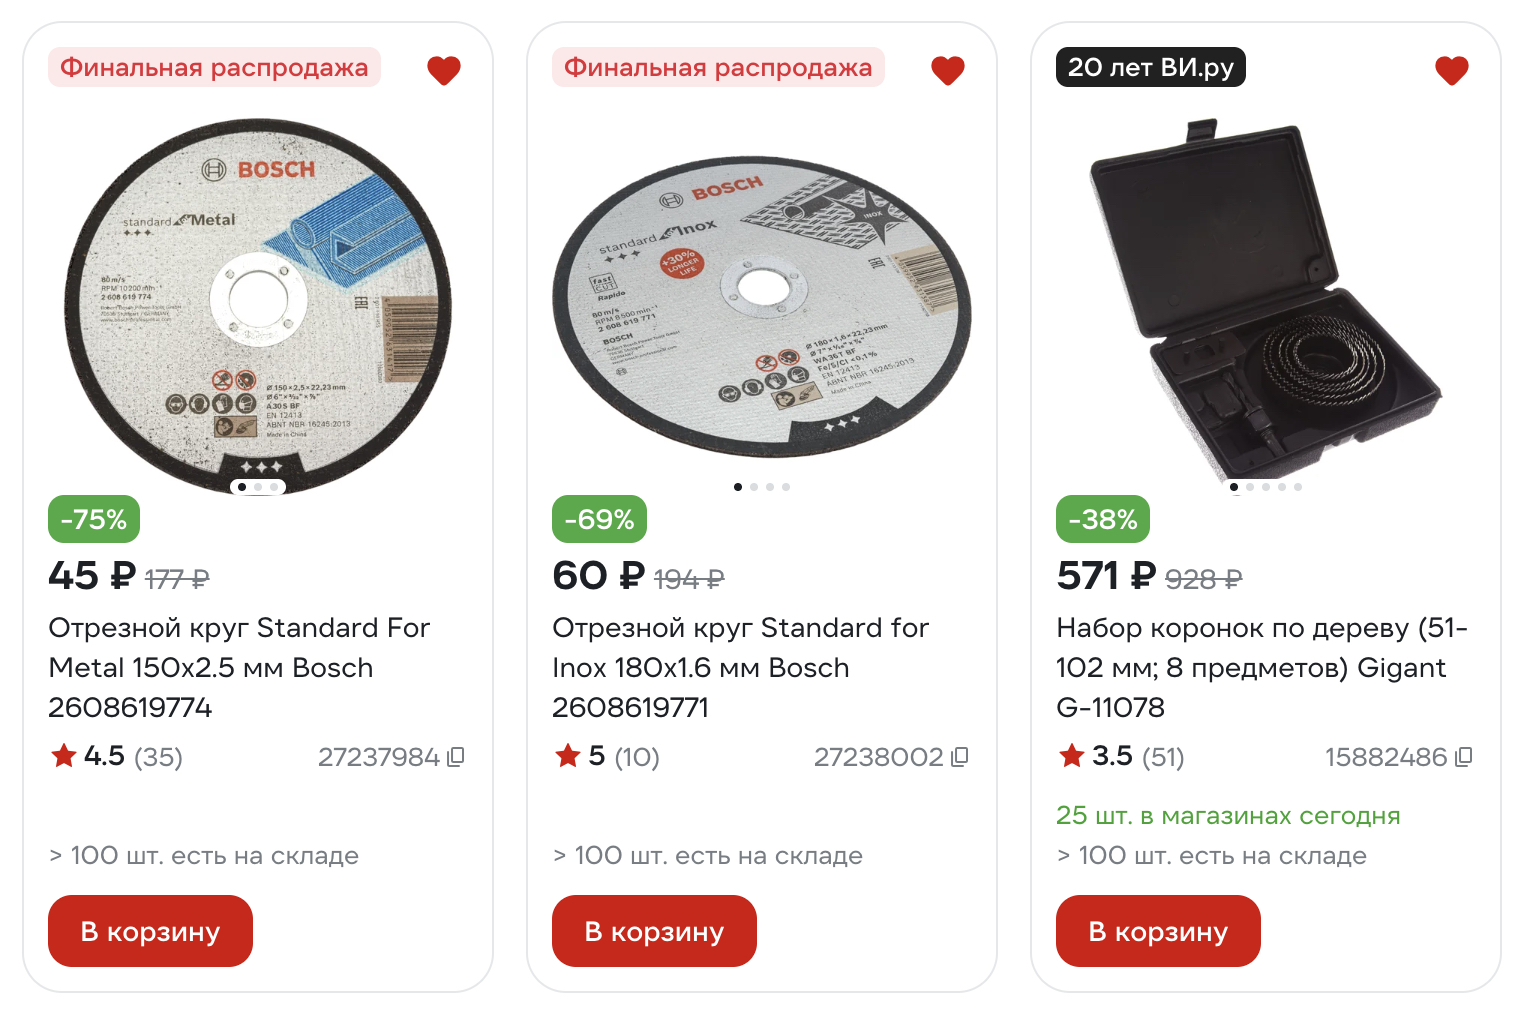Screen dimensions: 1533x1015
Task: Open the 4.5 star rating reviews (35)
Action: pyautogui.click(x=116, y=756)
